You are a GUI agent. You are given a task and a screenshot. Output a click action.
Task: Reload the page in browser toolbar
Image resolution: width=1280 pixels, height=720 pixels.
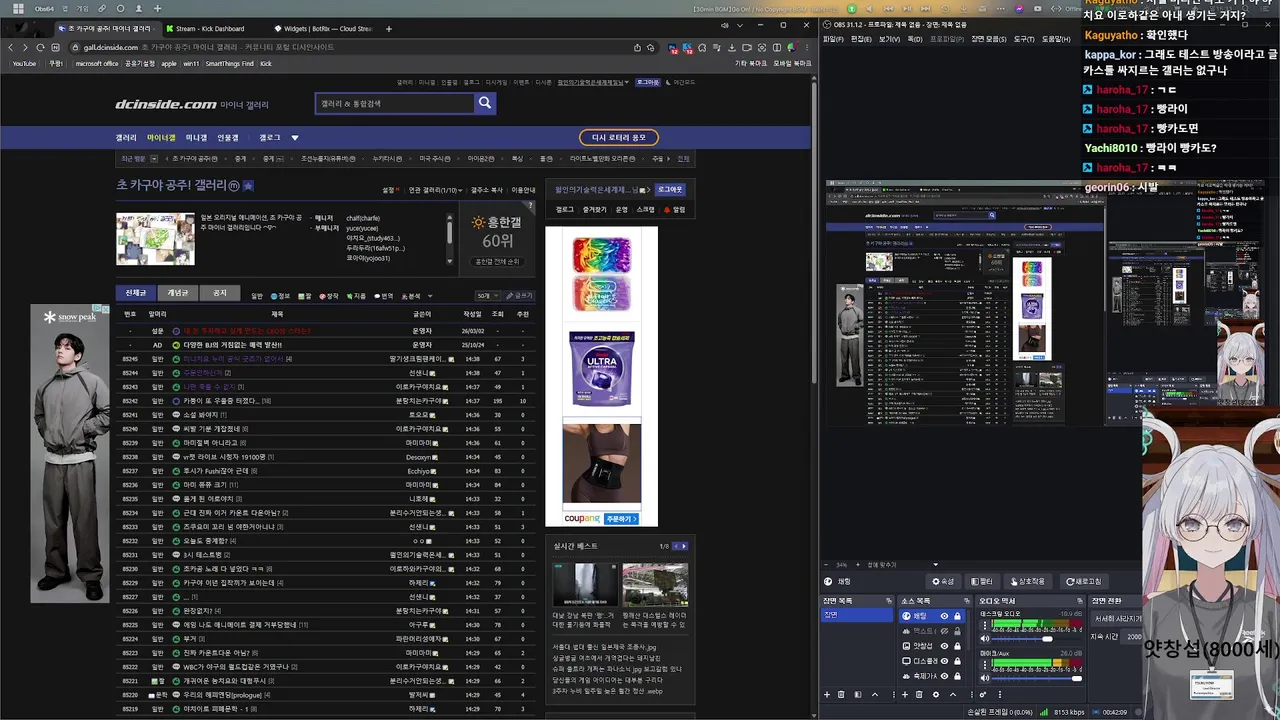coord(40,47)
